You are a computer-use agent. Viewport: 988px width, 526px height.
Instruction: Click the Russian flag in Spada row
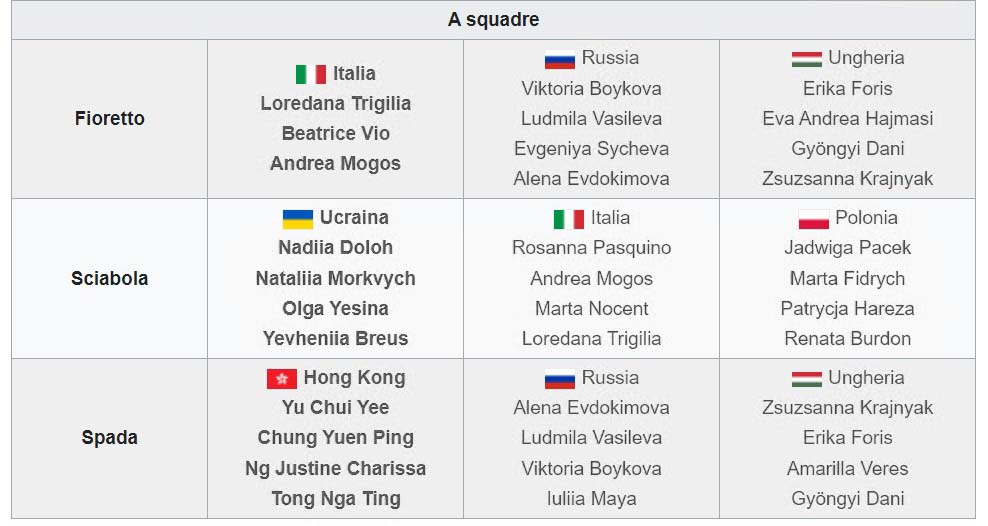560,379
